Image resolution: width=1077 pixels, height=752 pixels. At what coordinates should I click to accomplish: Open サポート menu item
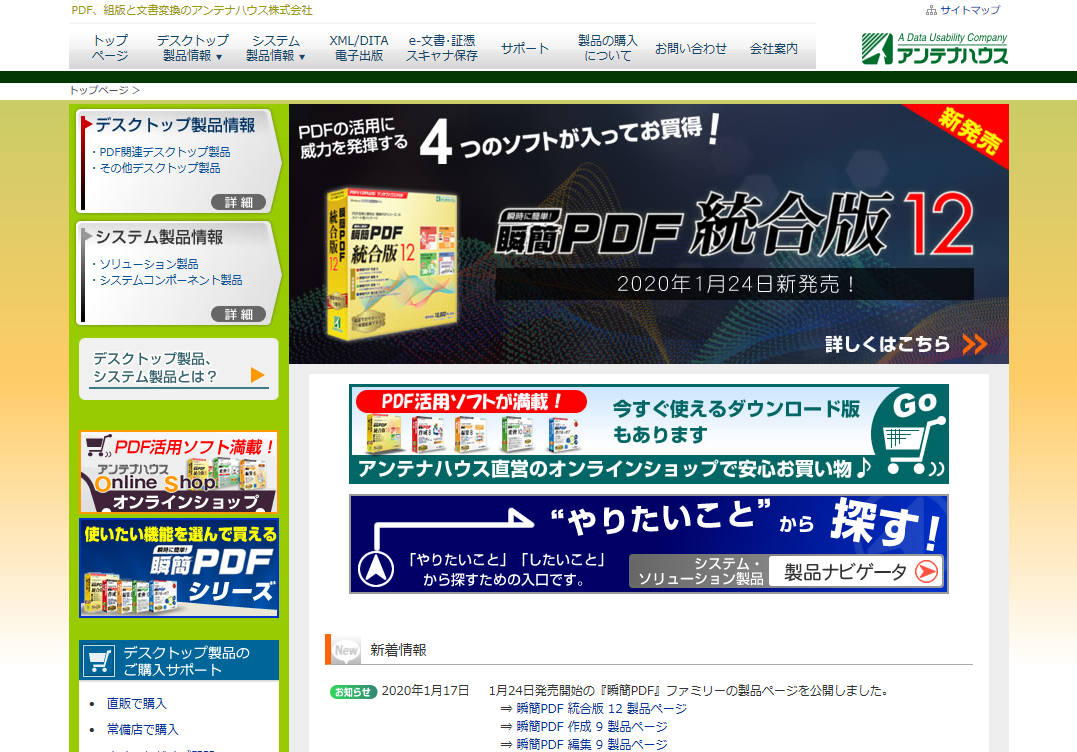pyautogui.click(x=525, y=48)
